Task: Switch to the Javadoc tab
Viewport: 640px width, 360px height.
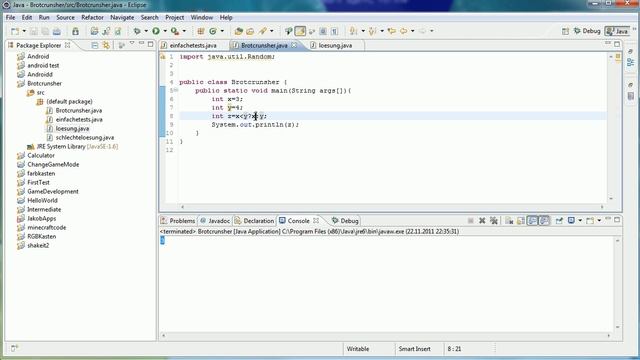Action: tap(215, 220)
